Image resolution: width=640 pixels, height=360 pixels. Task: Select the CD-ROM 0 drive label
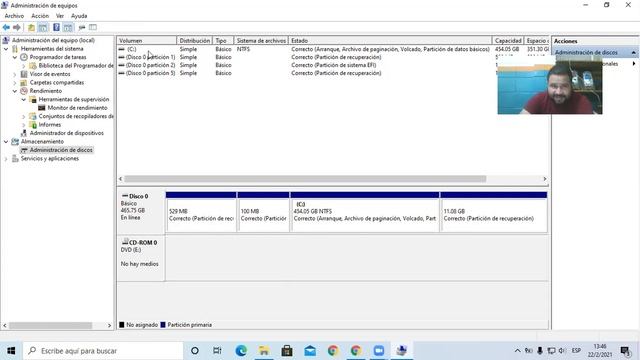(x=141, y=258)
